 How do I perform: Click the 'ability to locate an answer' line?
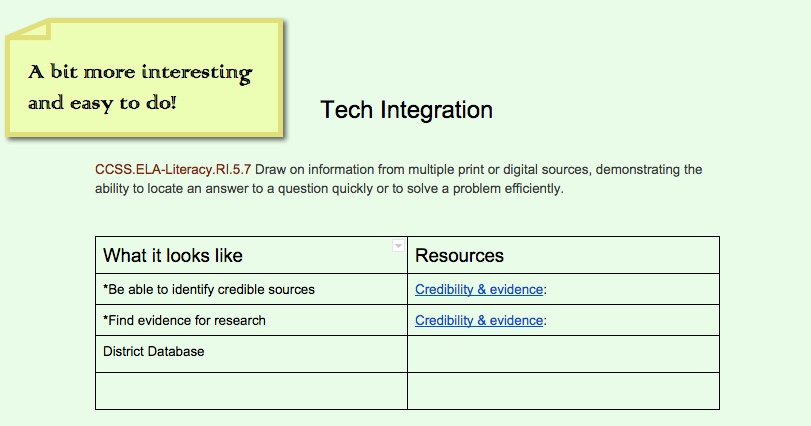pyautogui.click(x=330, y=188)
